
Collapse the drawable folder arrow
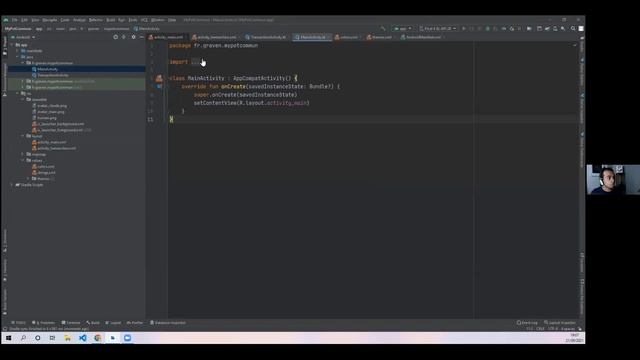(22, 100)
